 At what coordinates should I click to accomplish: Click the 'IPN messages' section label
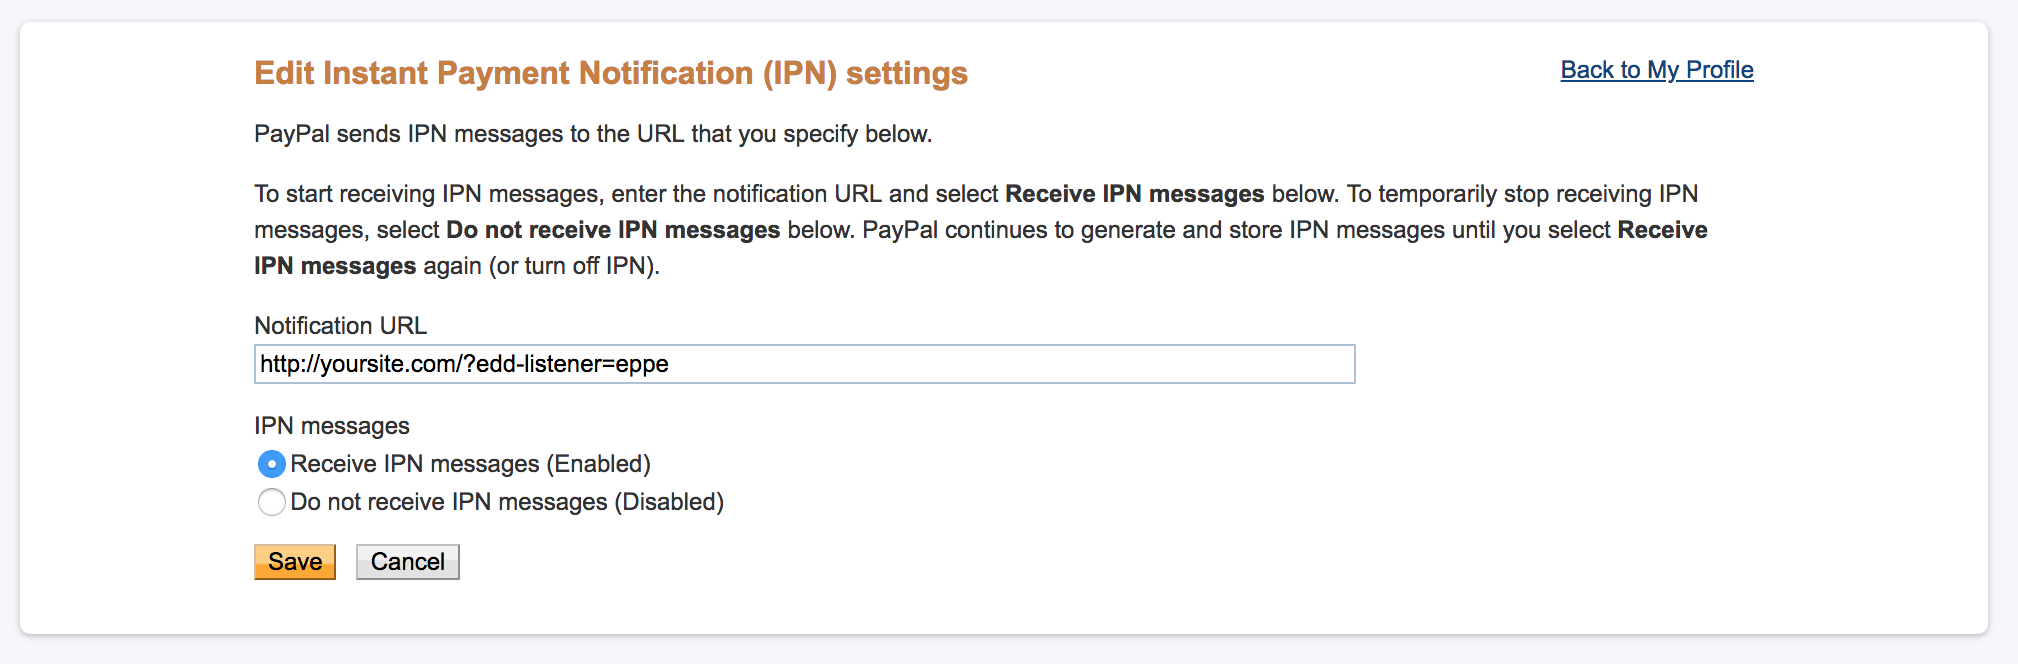click(332, 426)
